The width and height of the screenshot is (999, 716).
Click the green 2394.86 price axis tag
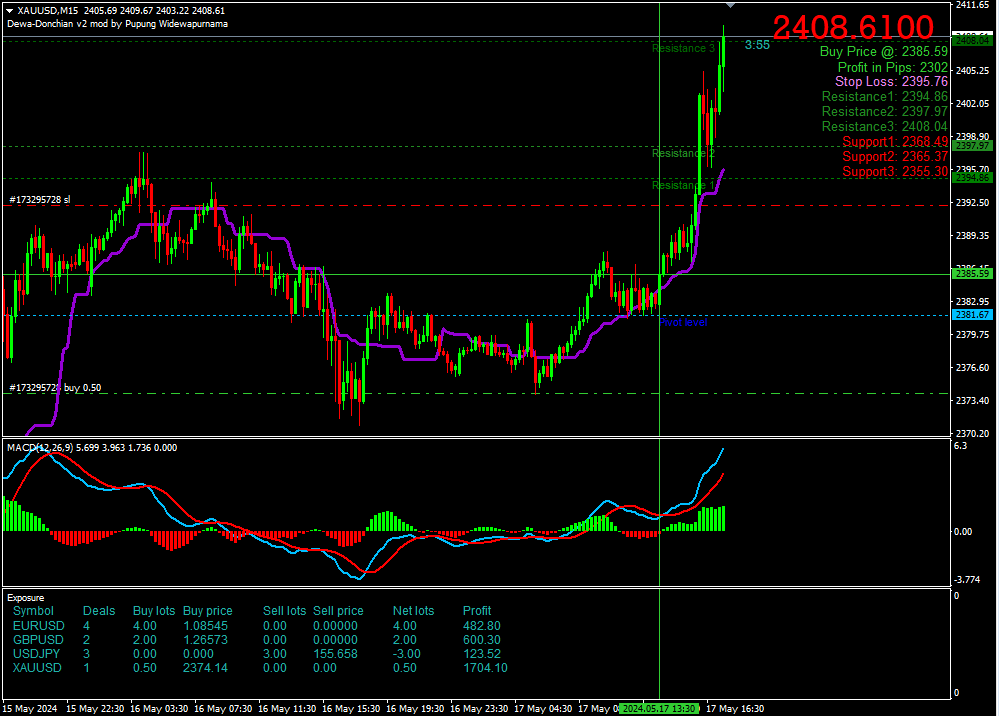pos(972,178)
